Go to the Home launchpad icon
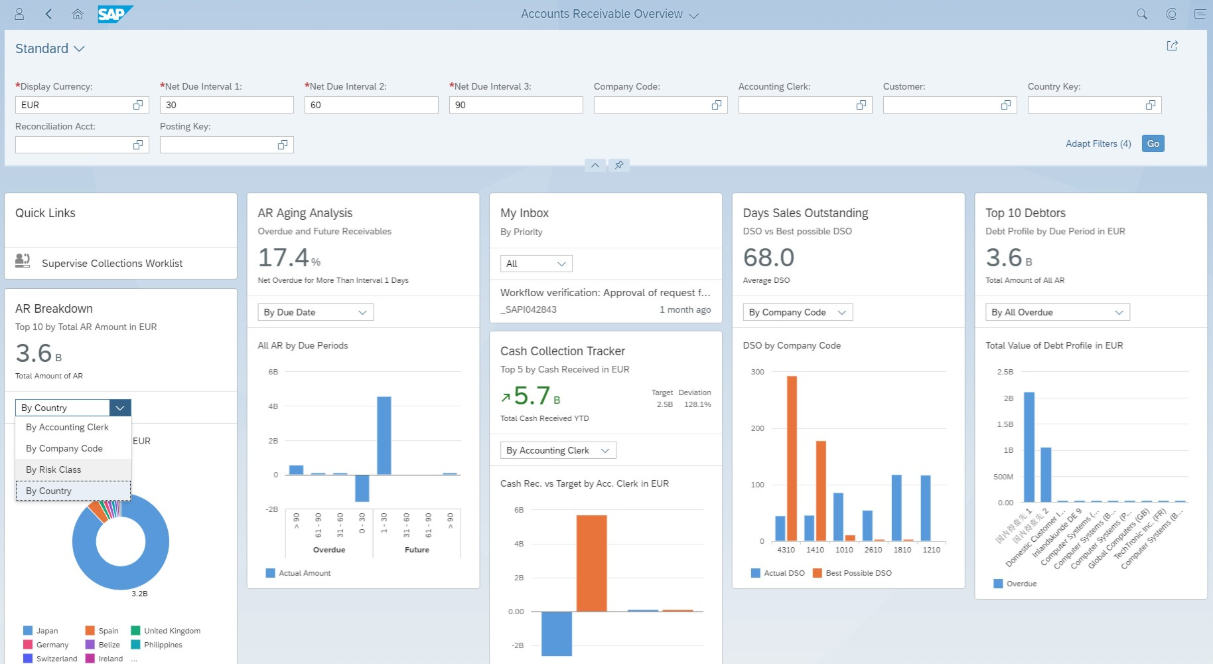Image resolution: width=1213 pixels, height=666 pixels. coord(78,14)
